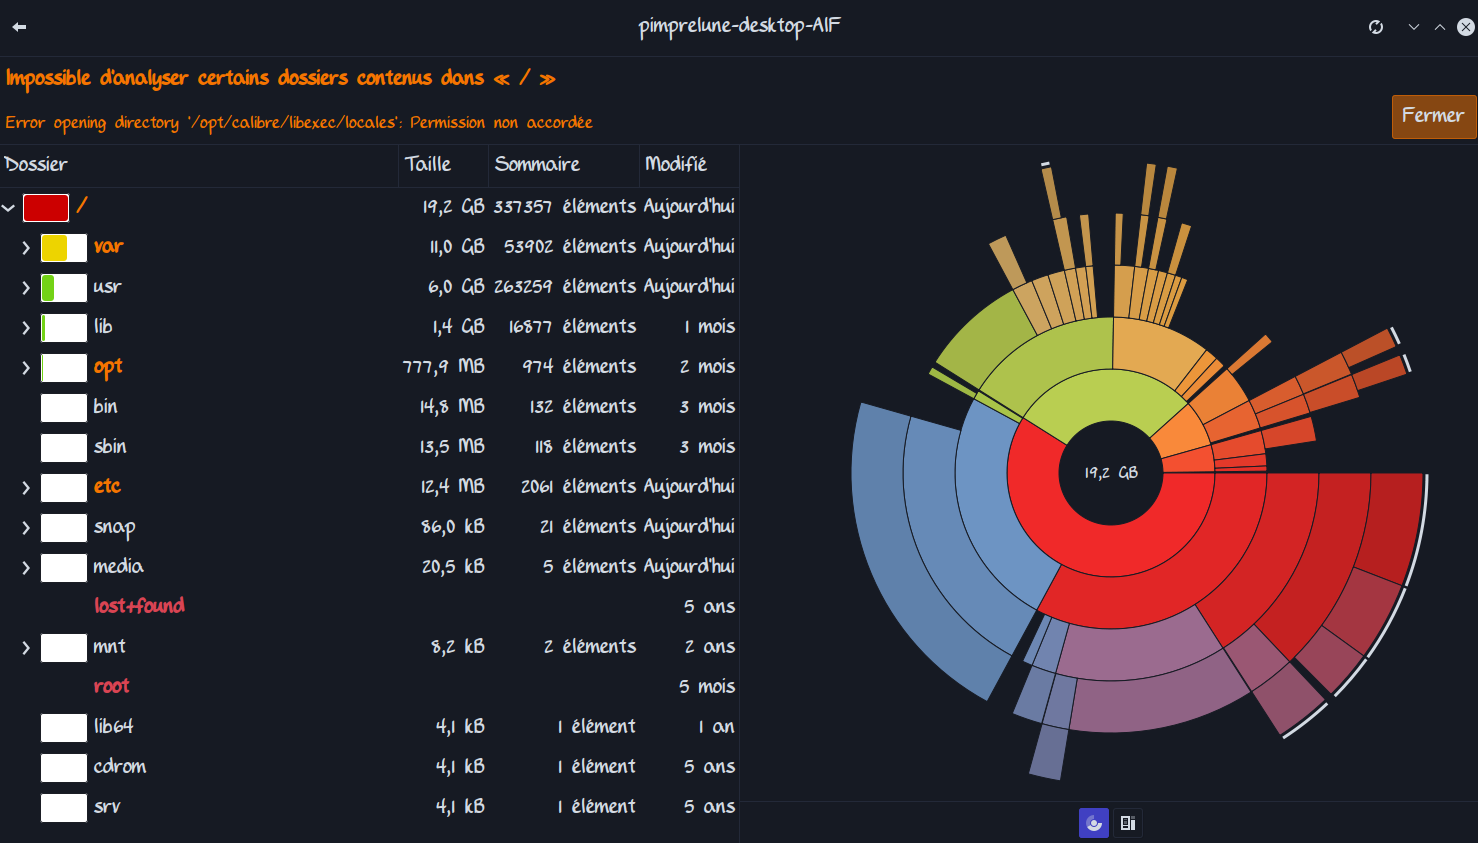This screenshot has width=1478, height=843.
Task: Click the window title pimprelune-desktop-AIF
Action: (x=740, y=26)
